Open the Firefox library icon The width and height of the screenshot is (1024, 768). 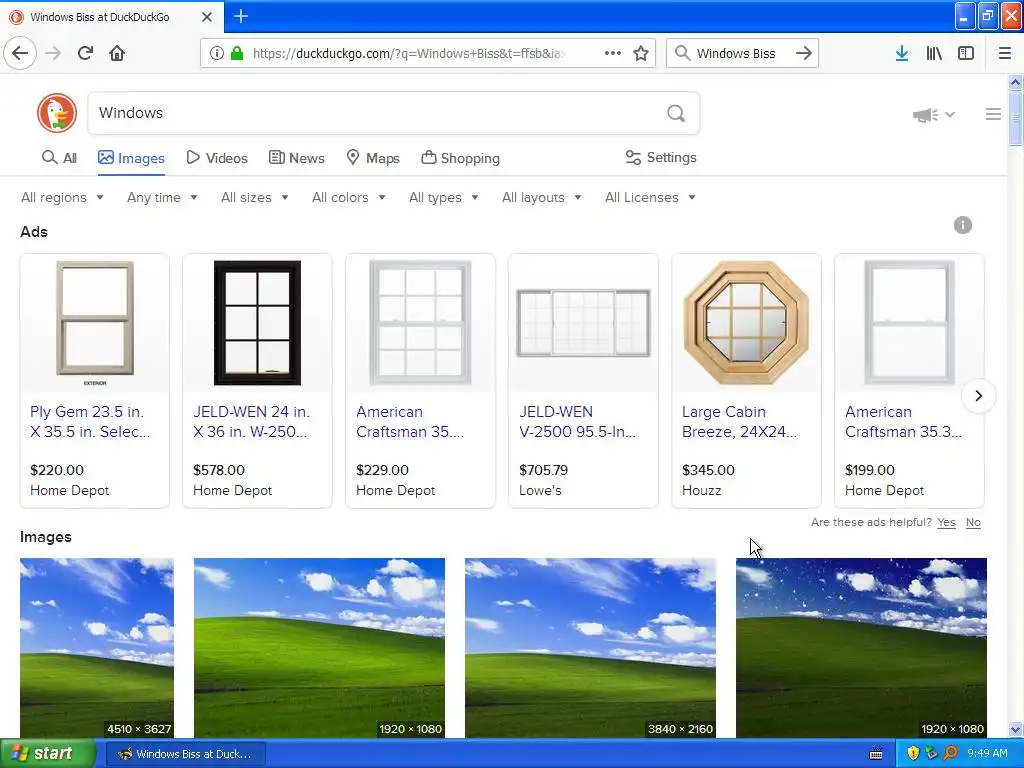click(x=934, y=53)
